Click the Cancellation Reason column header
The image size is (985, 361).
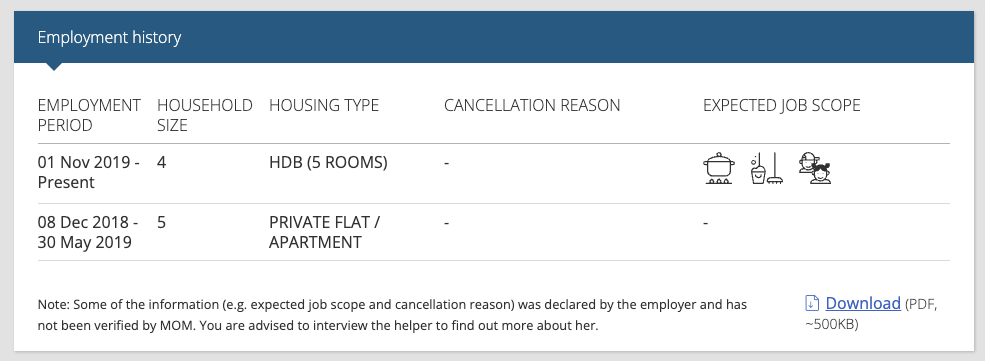tap(532, 105)
